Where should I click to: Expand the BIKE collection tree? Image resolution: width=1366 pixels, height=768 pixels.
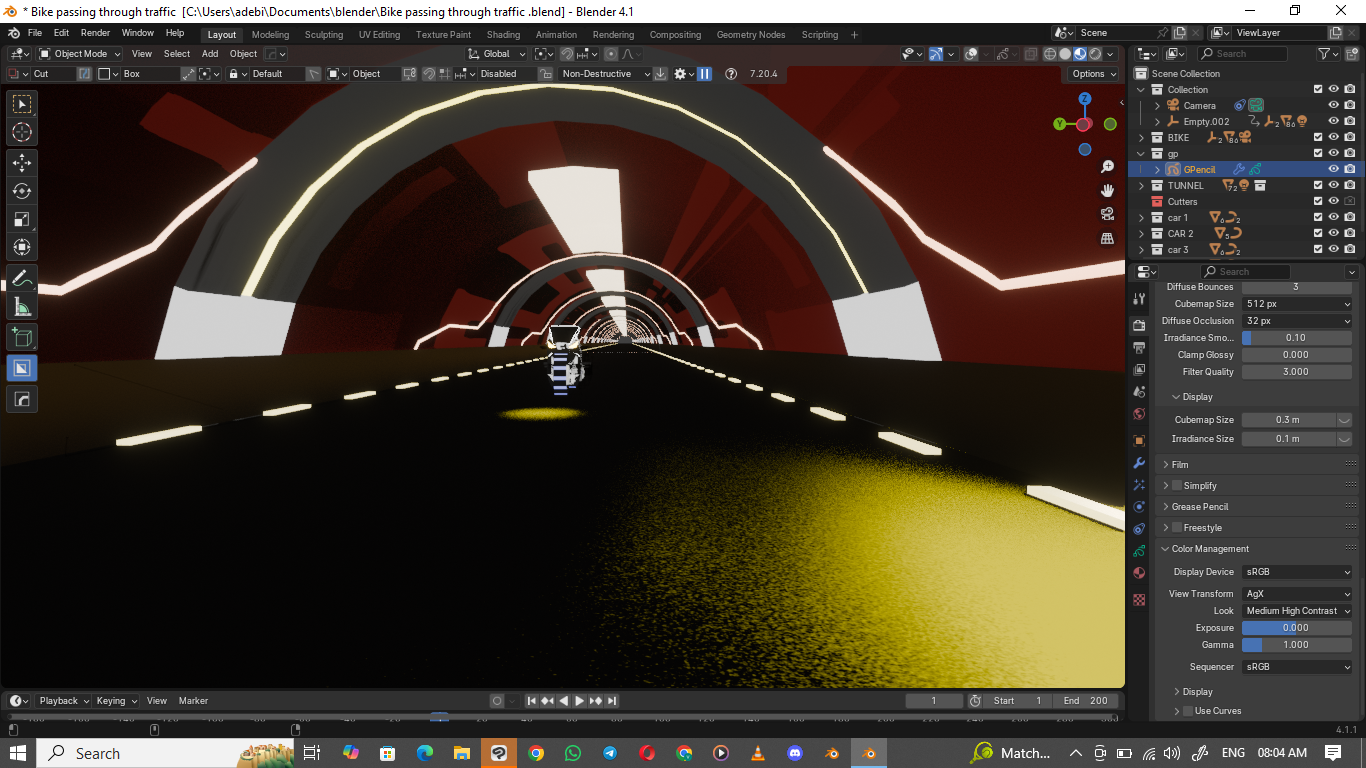[1142, 137]
